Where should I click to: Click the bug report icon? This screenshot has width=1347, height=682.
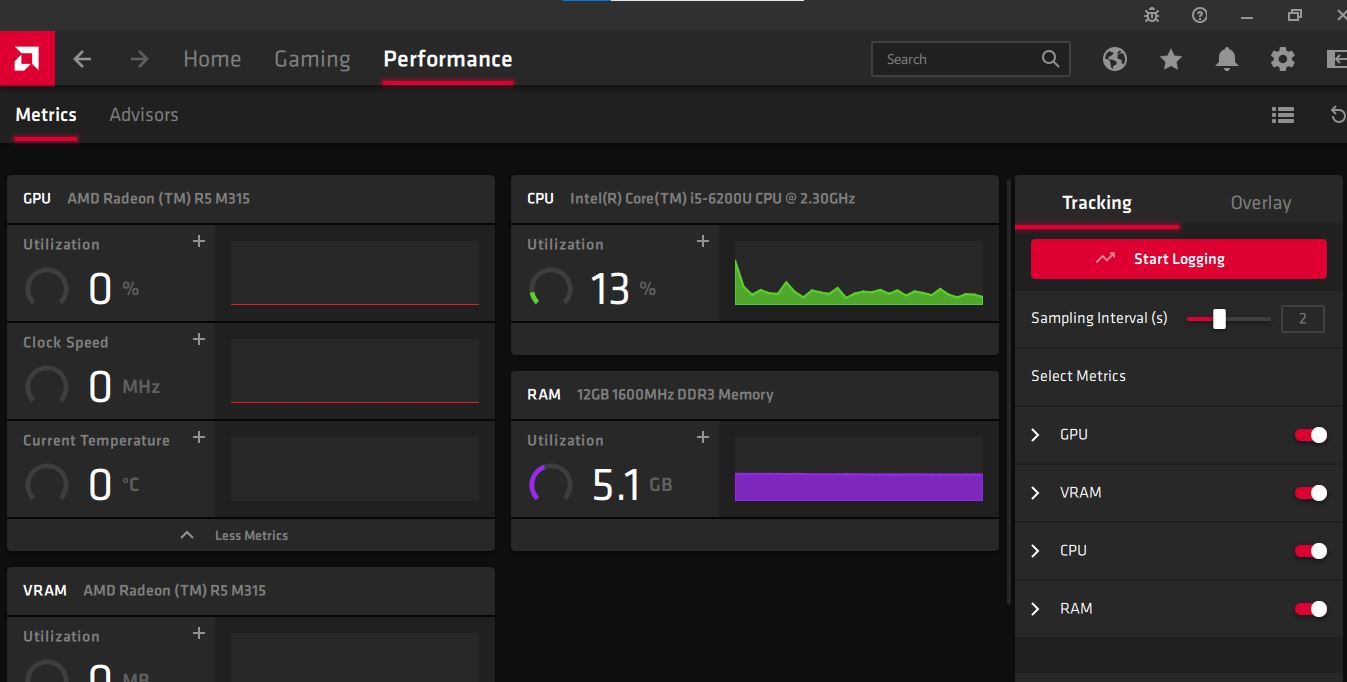pyautogui.click(x=1152, y=15)
